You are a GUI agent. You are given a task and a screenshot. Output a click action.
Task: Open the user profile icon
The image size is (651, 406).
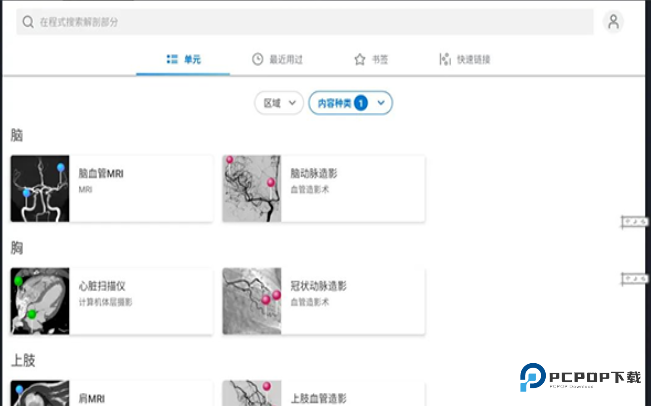click(x=613, y=22)
